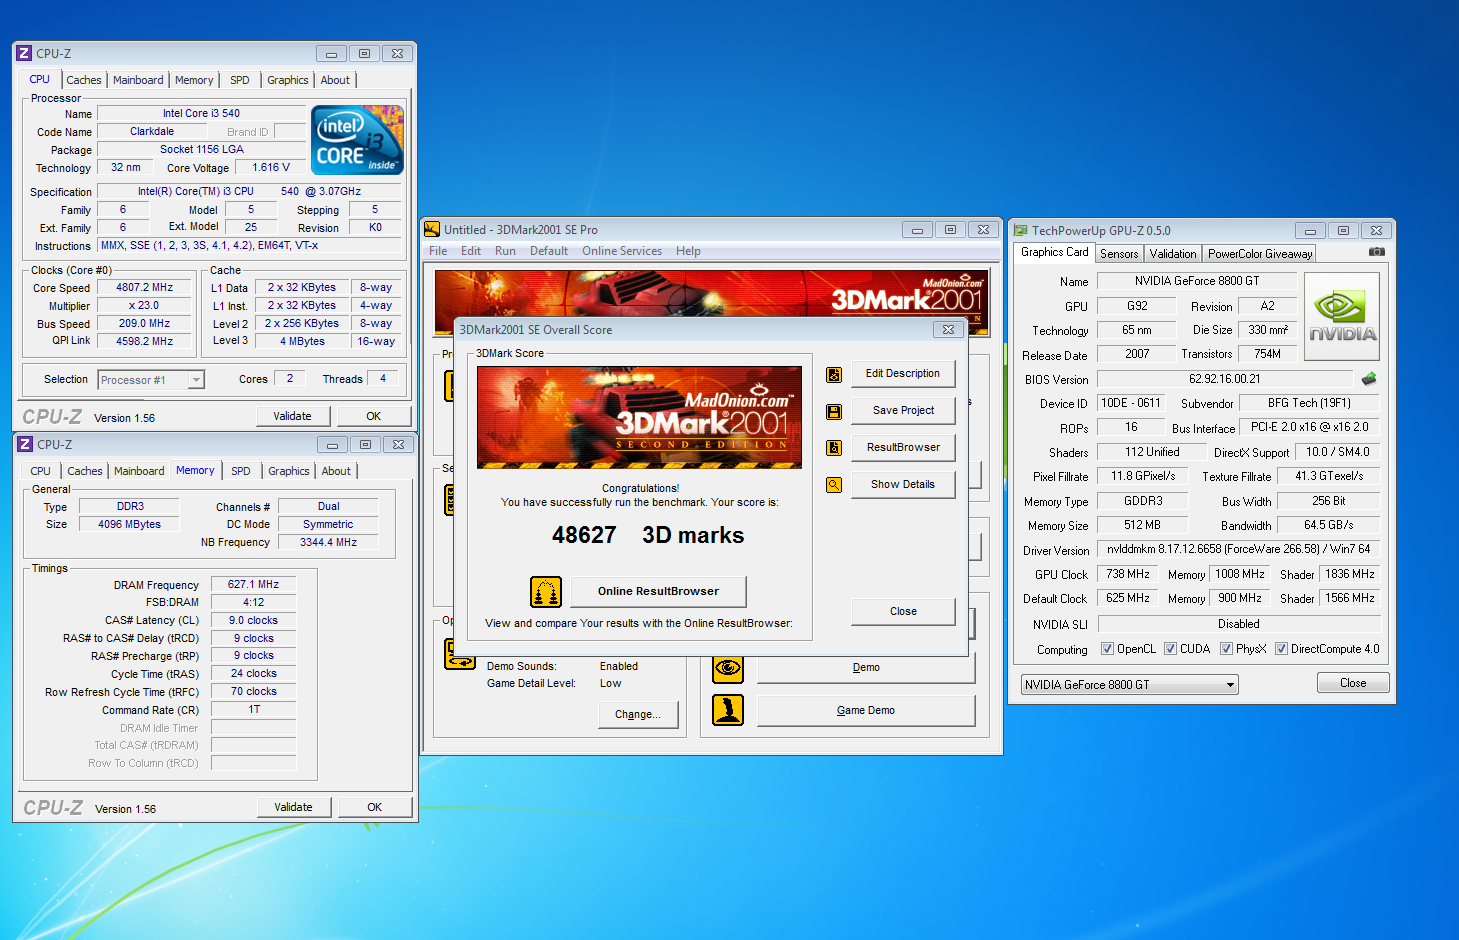The width and height of the screenshot is (1459, 940).
Task: Click the Intel Core i3 logo in CPU-Z
Action: coord(357,140)
